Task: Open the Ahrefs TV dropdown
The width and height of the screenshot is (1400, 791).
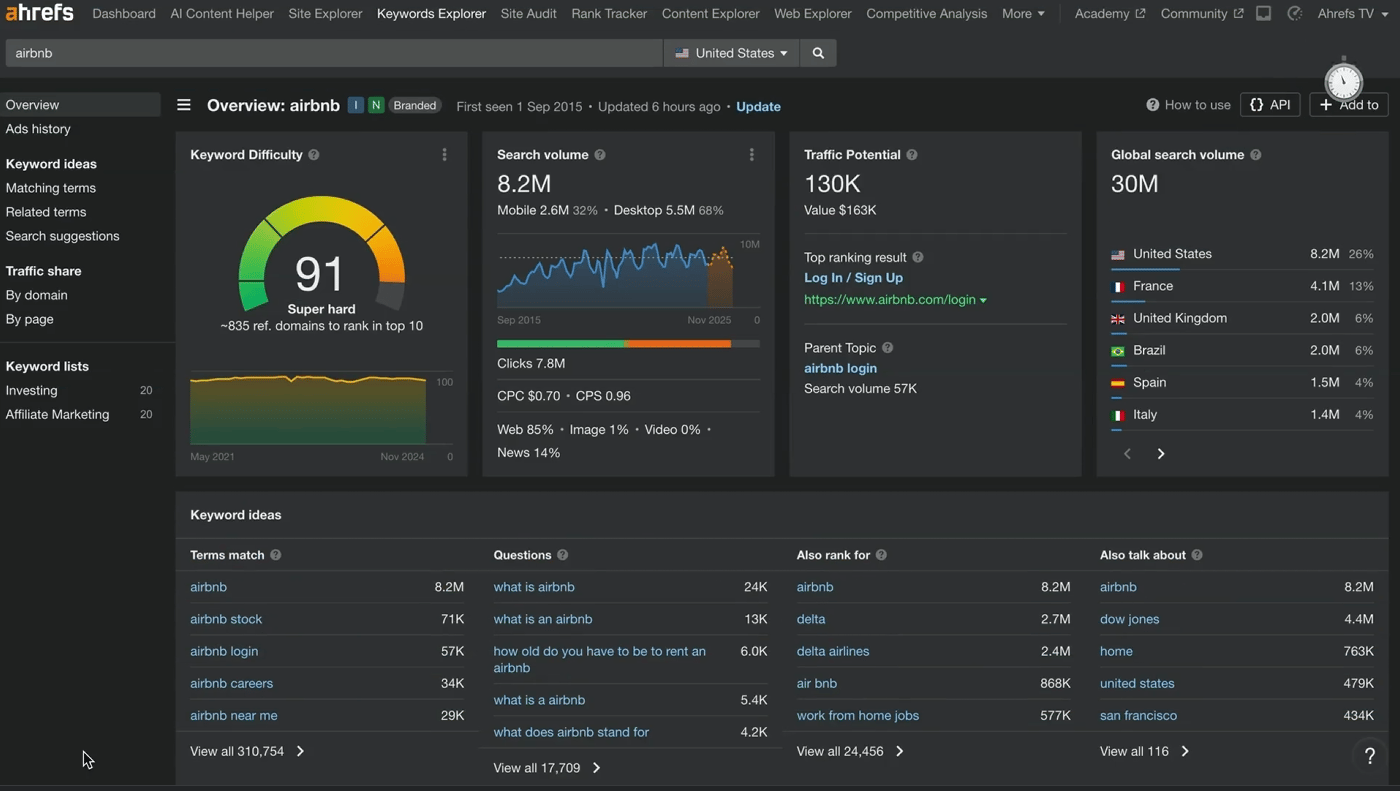Action: [x=1352, y=13]
